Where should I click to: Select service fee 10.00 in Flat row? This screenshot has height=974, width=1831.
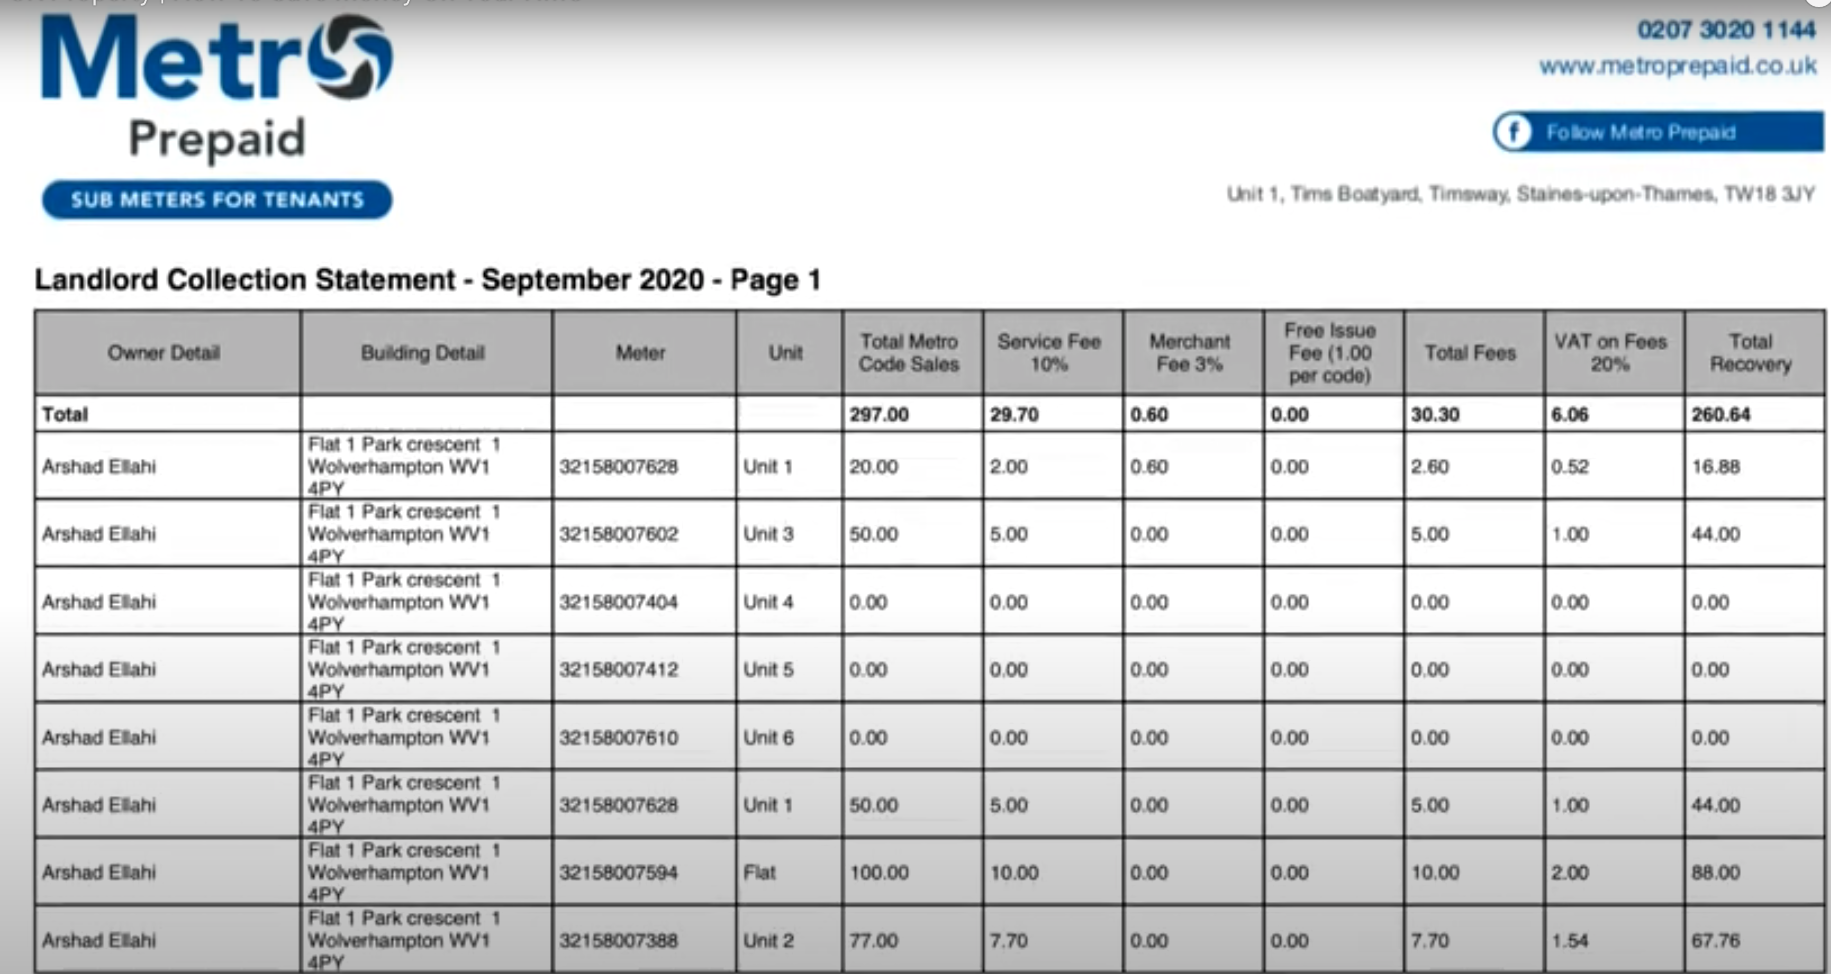click(1014, 872)
